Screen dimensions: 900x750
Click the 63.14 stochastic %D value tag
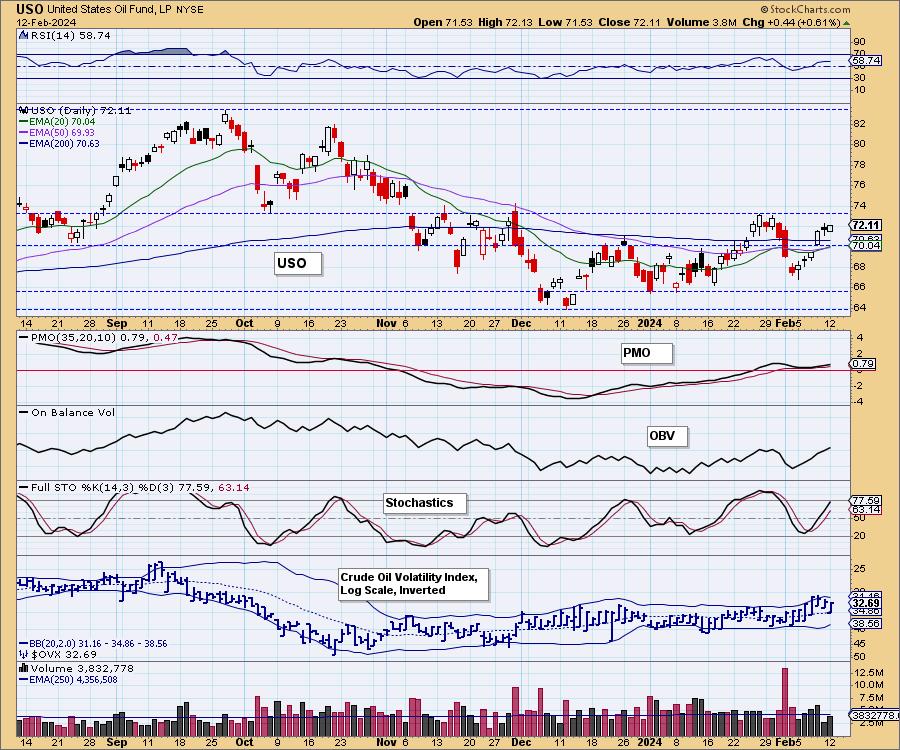click(x=866, y=510)
